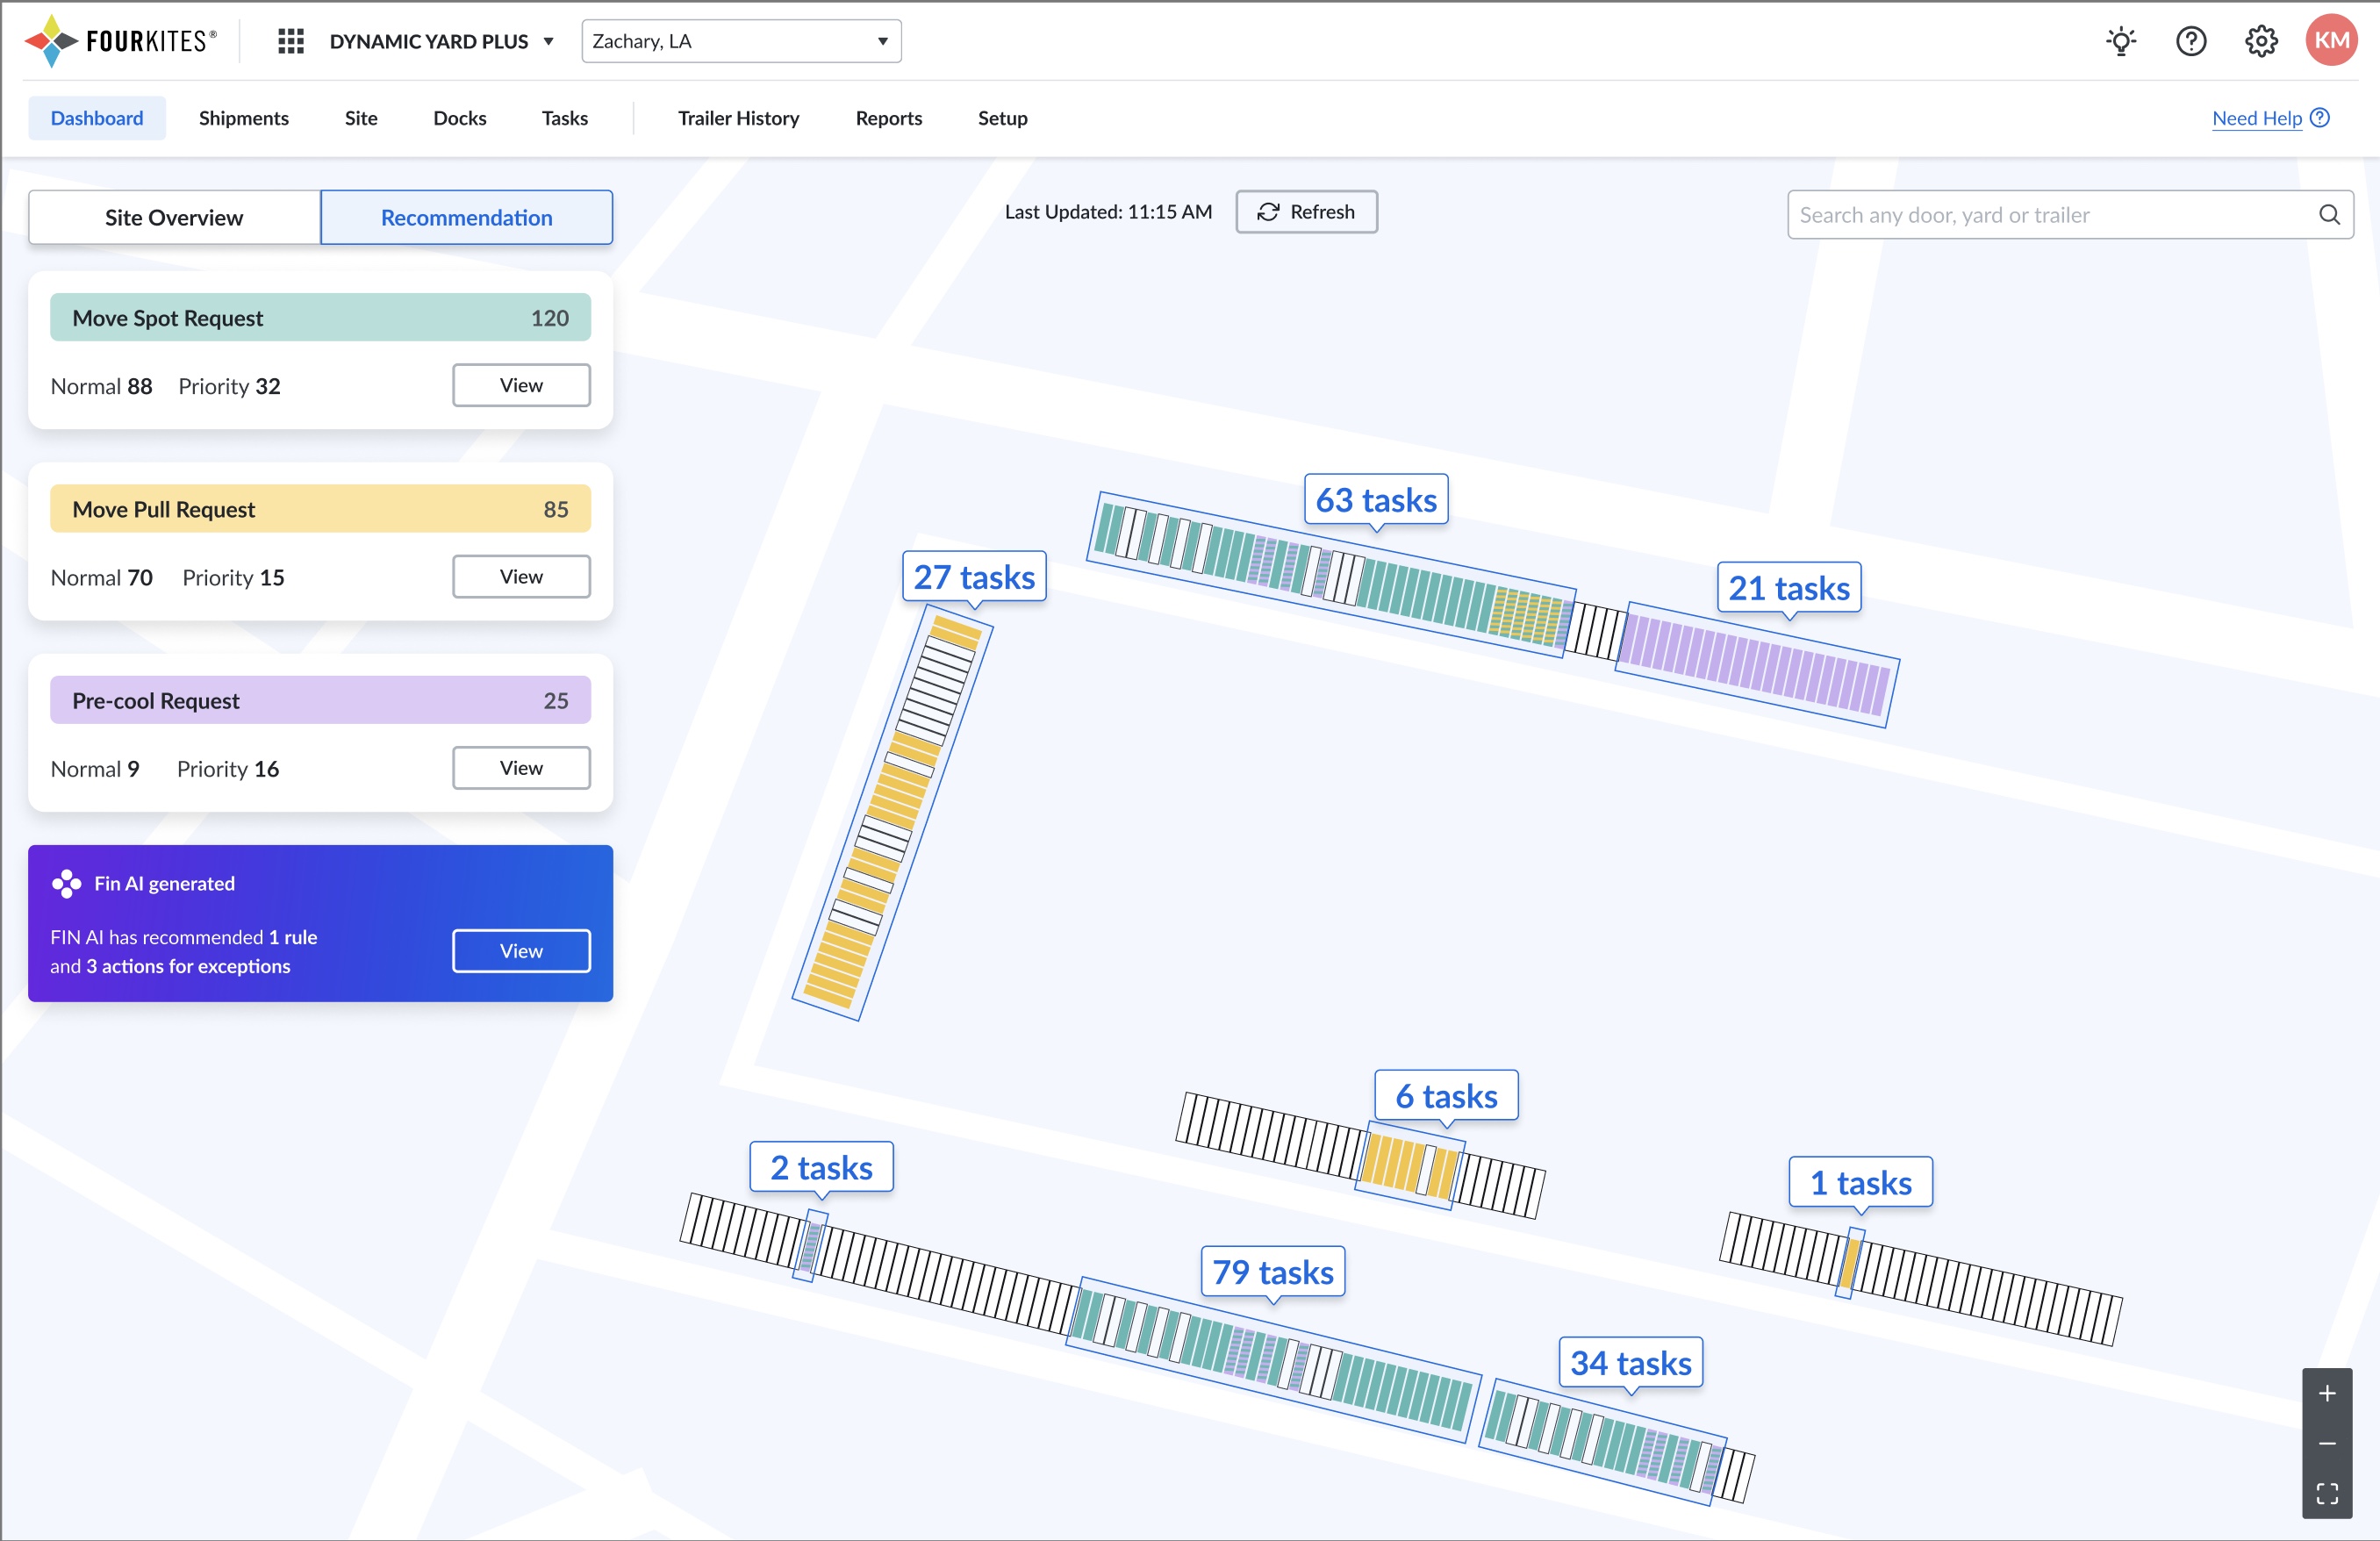View Pre-cool Request details

coord(521,768)
